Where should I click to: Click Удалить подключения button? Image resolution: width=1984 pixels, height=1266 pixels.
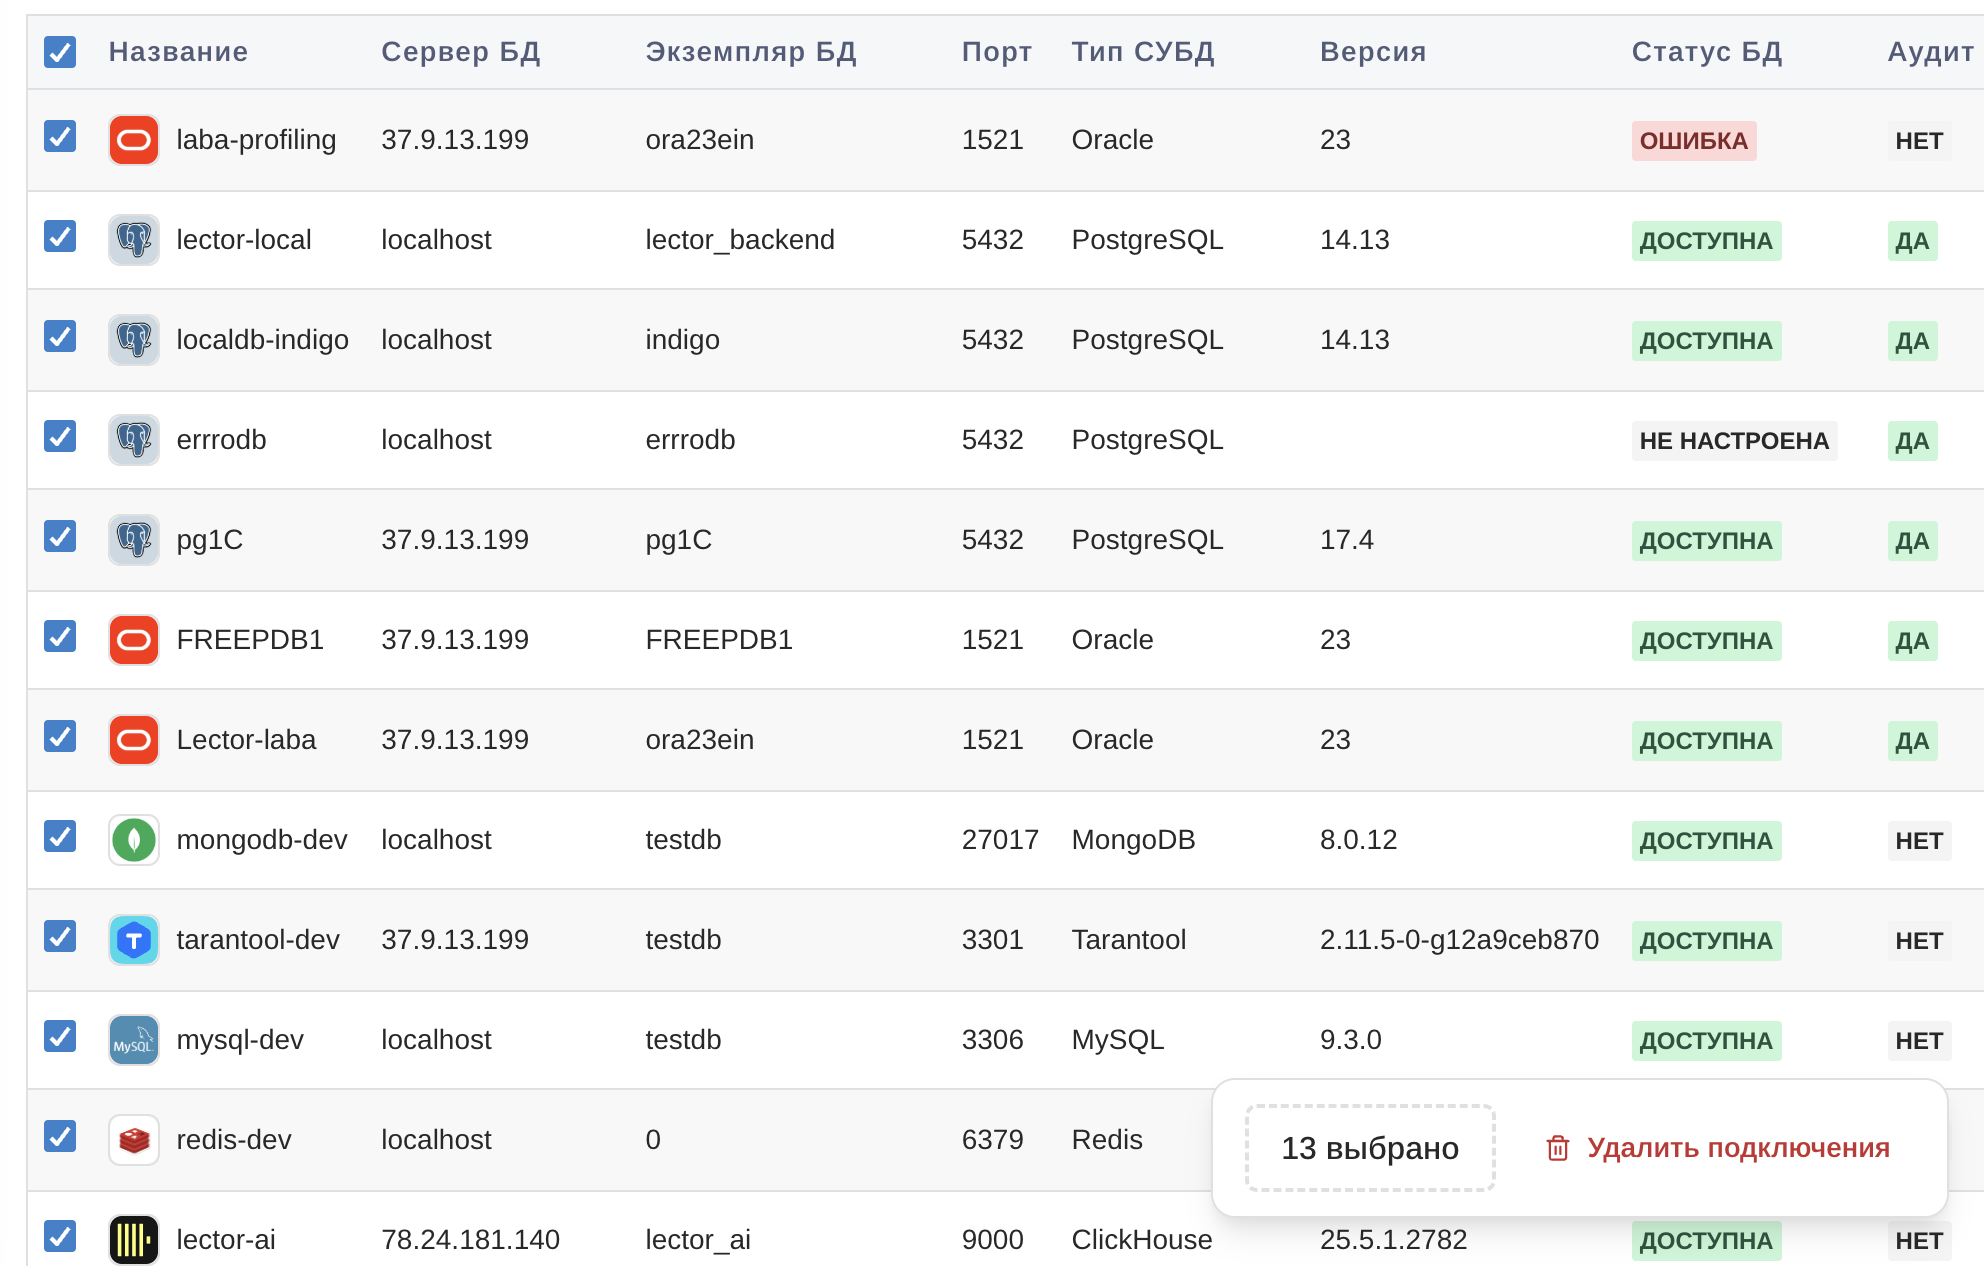[1737, 1148]
